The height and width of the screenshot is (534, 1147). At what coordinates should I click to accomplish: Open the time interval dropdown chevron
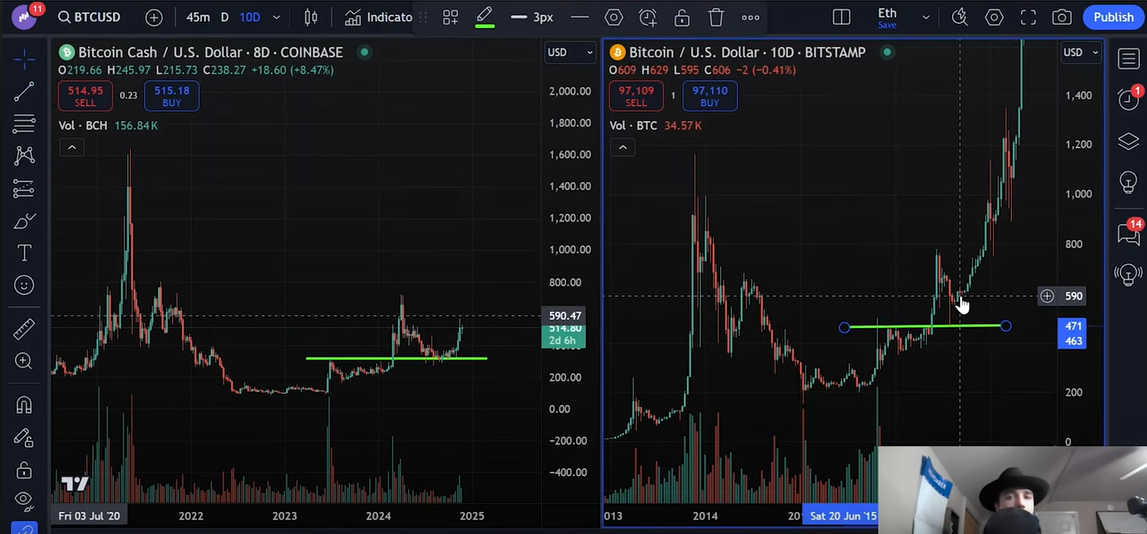(x=276, y=18)
